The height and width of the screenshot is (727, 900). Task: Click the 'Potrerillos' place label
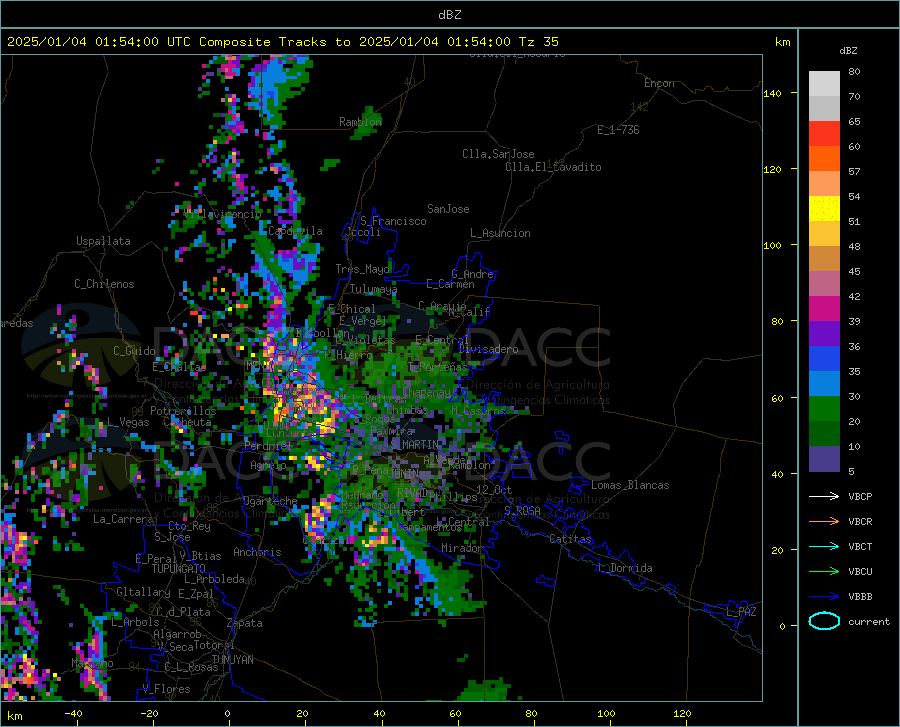(x=183, y=411)
